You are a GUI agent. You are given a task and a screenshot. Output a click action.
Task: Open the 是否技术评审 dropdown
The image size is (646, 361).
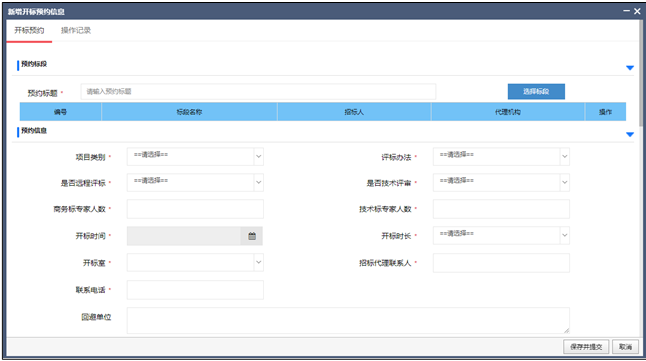501,182
